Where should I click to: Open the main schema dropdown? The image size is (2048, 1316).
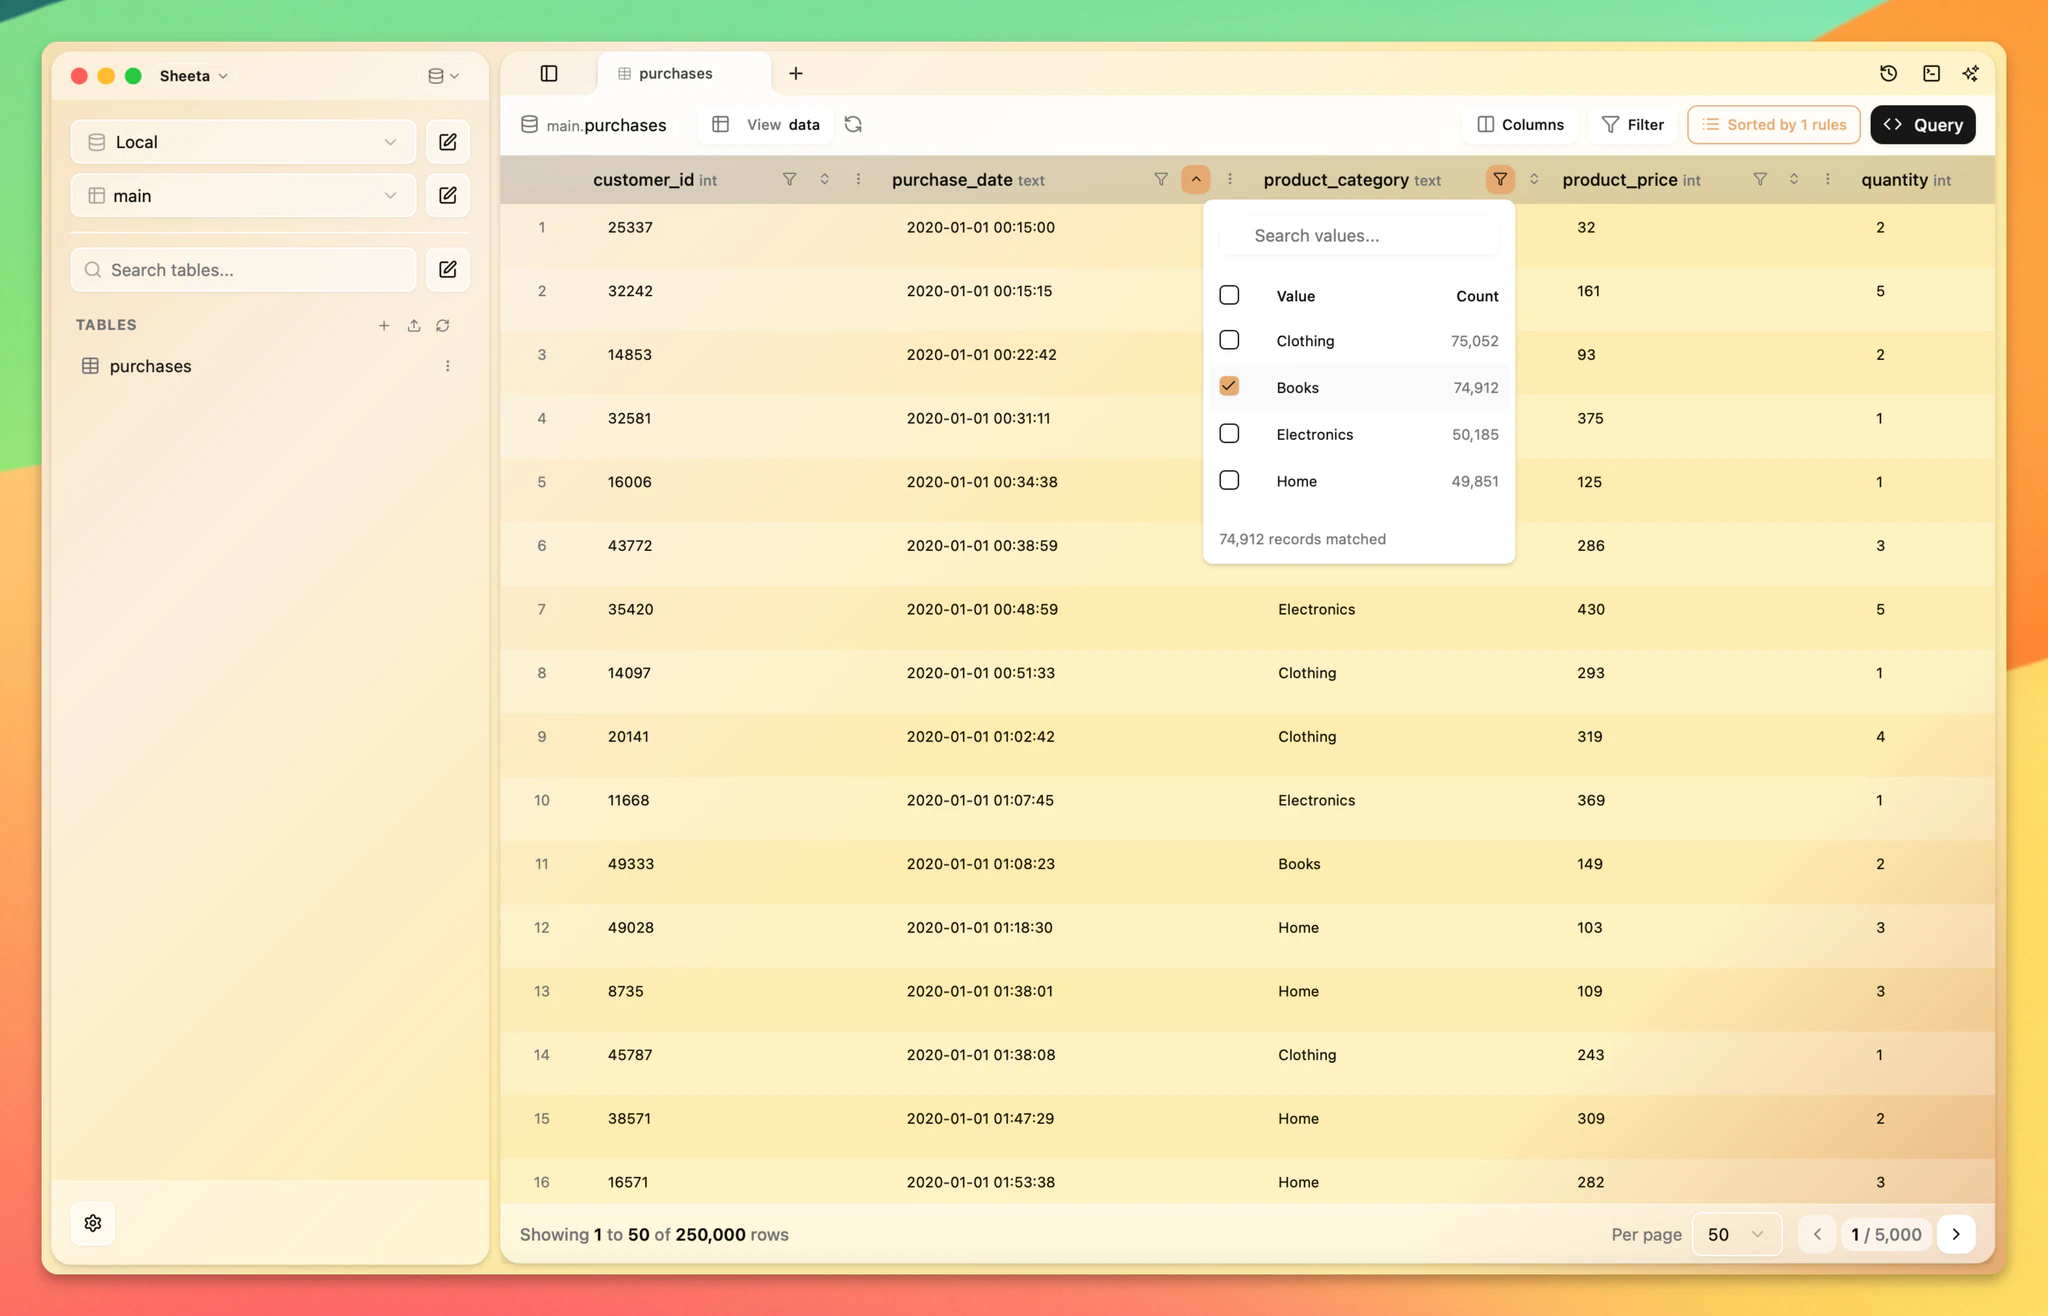point(243,195)
